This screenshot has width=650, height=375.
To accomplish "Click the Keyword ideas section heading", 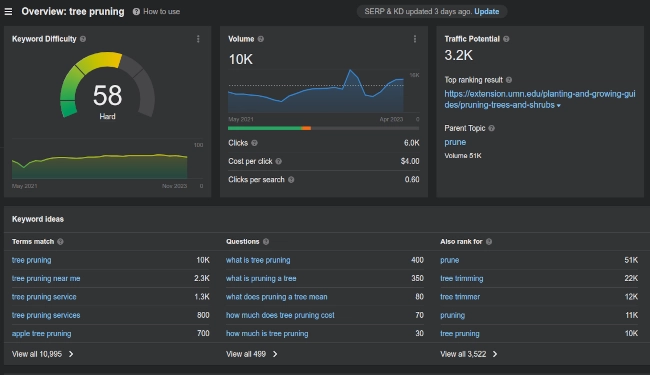I will click(x=38, y=219).
